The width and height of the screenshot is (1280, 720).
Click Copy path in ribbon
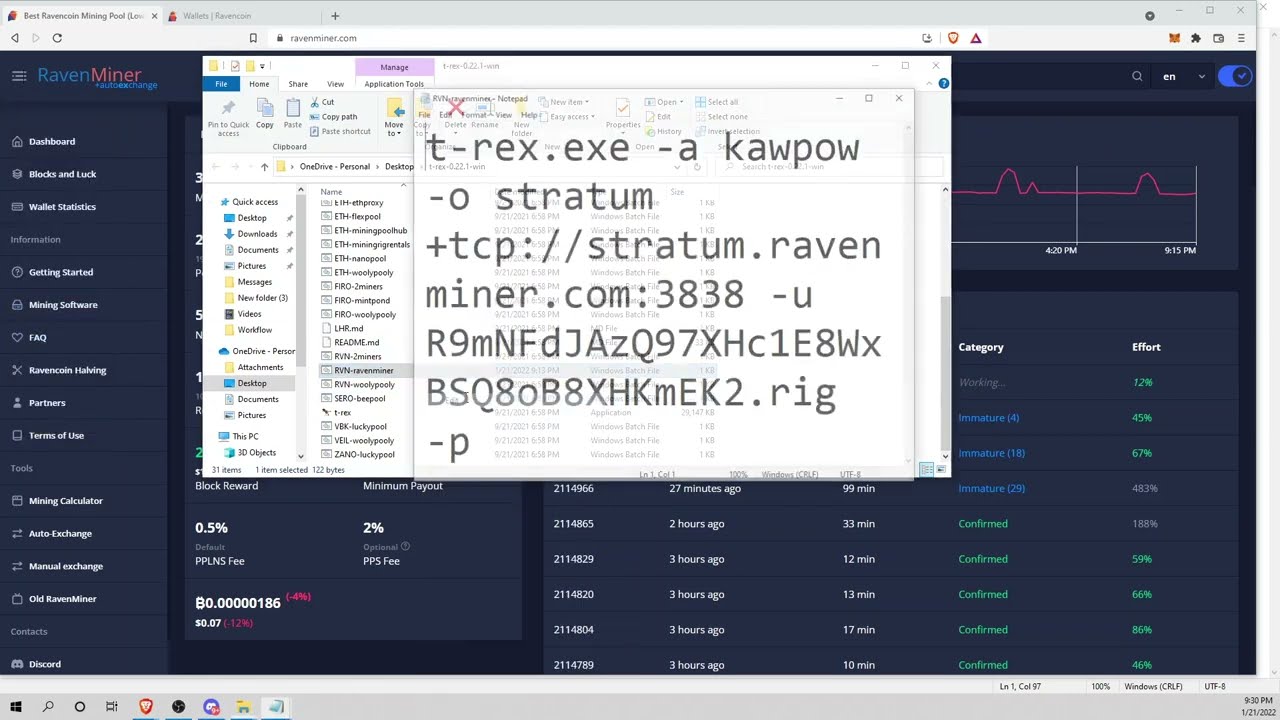[333, 117]
